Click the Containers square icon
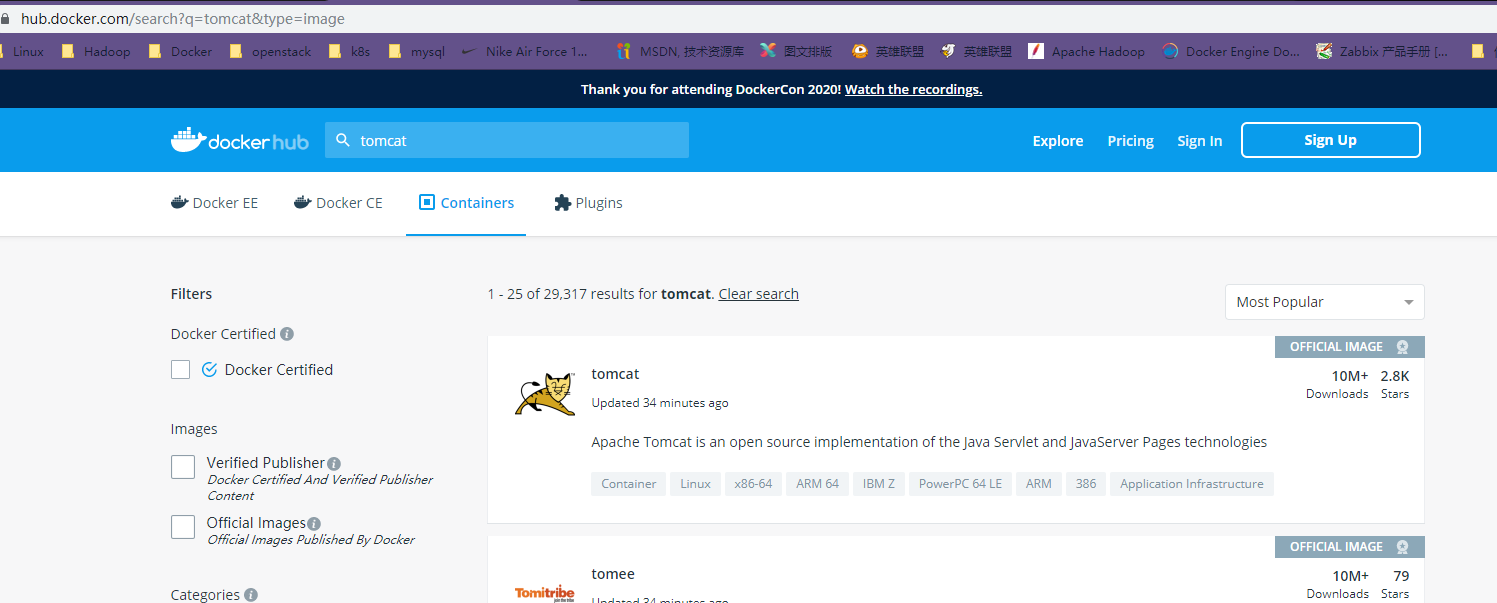This screenshot has width=1497, height=603. tap(427, 203)
